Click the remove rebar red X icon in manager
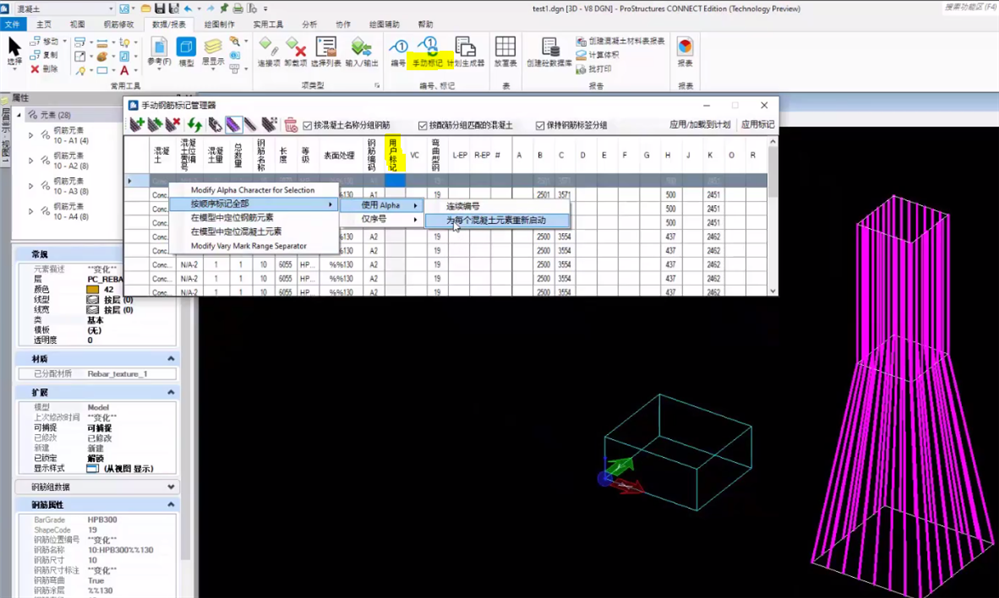The width and height of the screenshot is (999, 598). tap(173, 124)
